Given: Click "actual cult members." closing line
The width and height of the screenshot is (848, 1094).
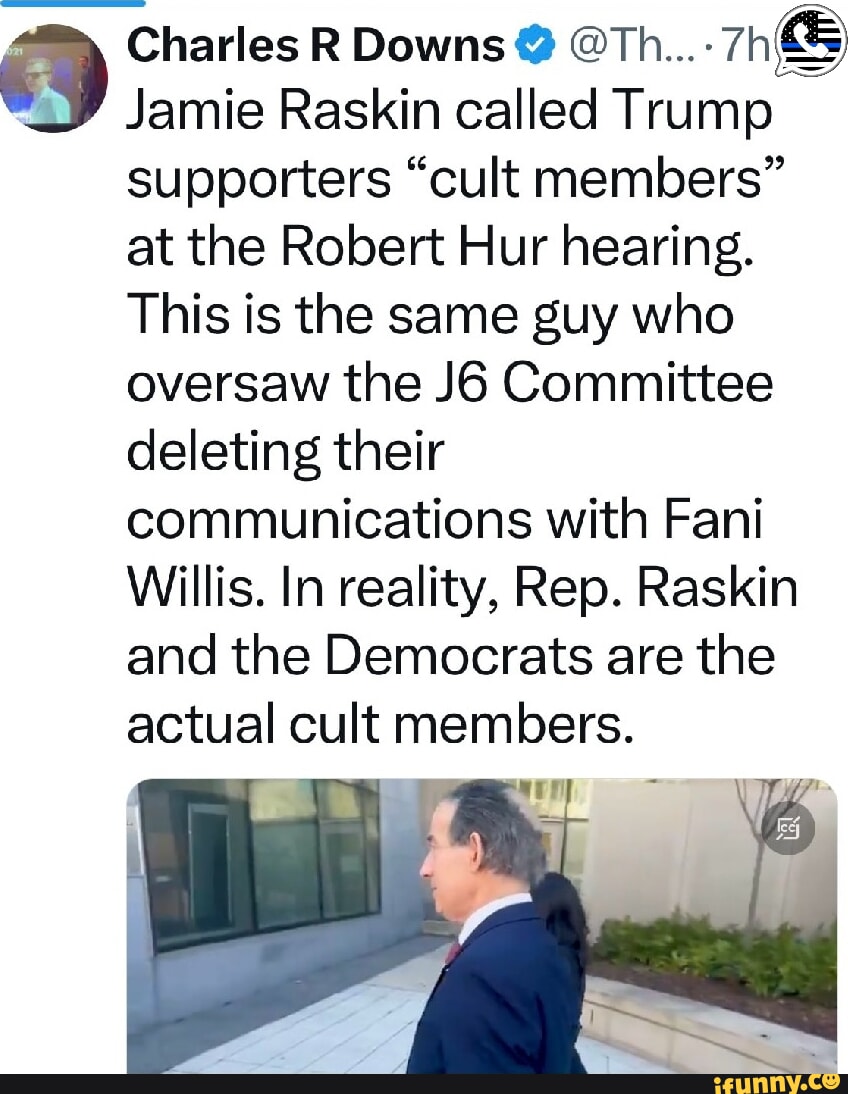Looking at the screenshot, I should 380,724.
